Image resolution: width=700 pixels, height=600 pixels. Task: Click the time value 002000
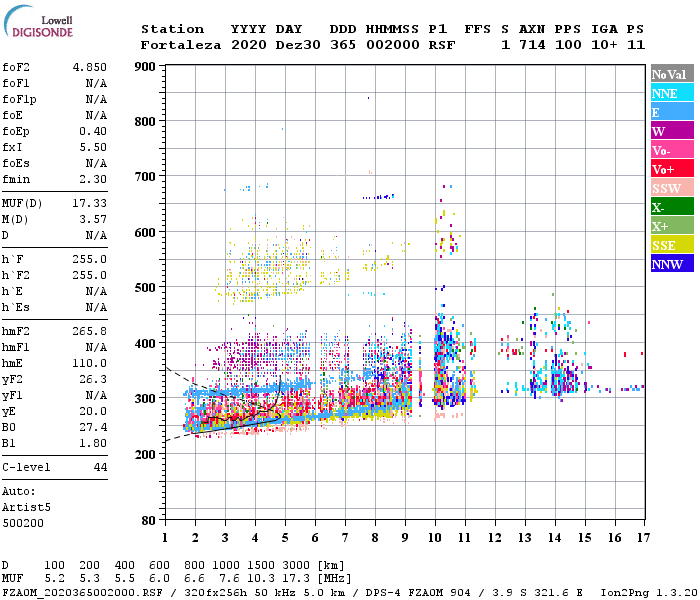point(392,45)
